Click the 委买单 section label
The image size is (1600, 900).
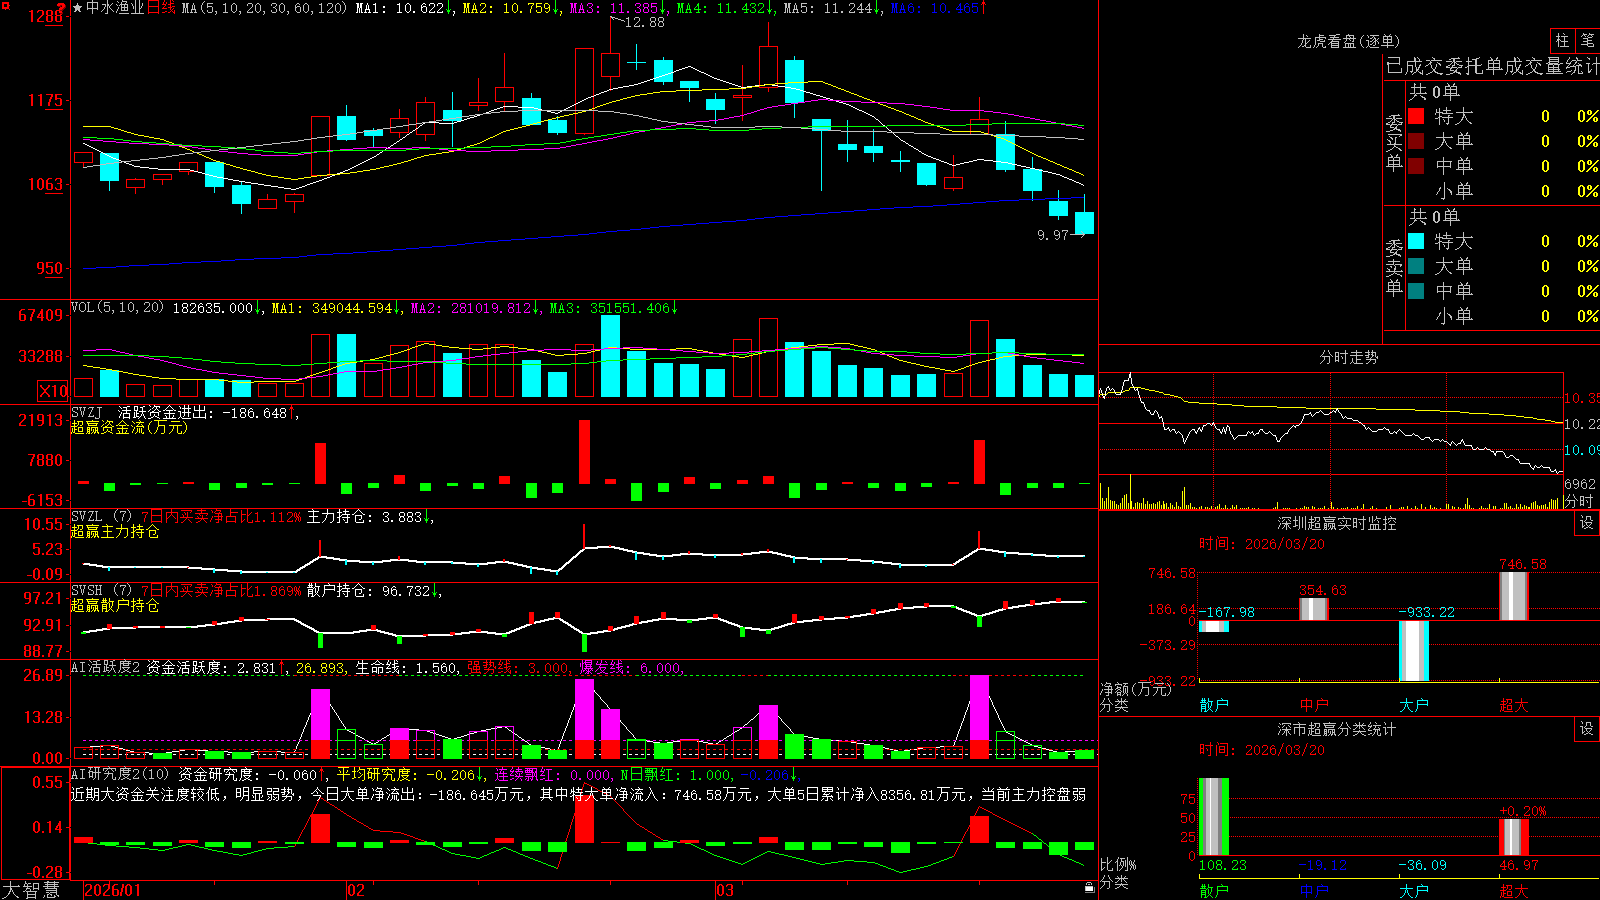click(x=1394, y=141)
